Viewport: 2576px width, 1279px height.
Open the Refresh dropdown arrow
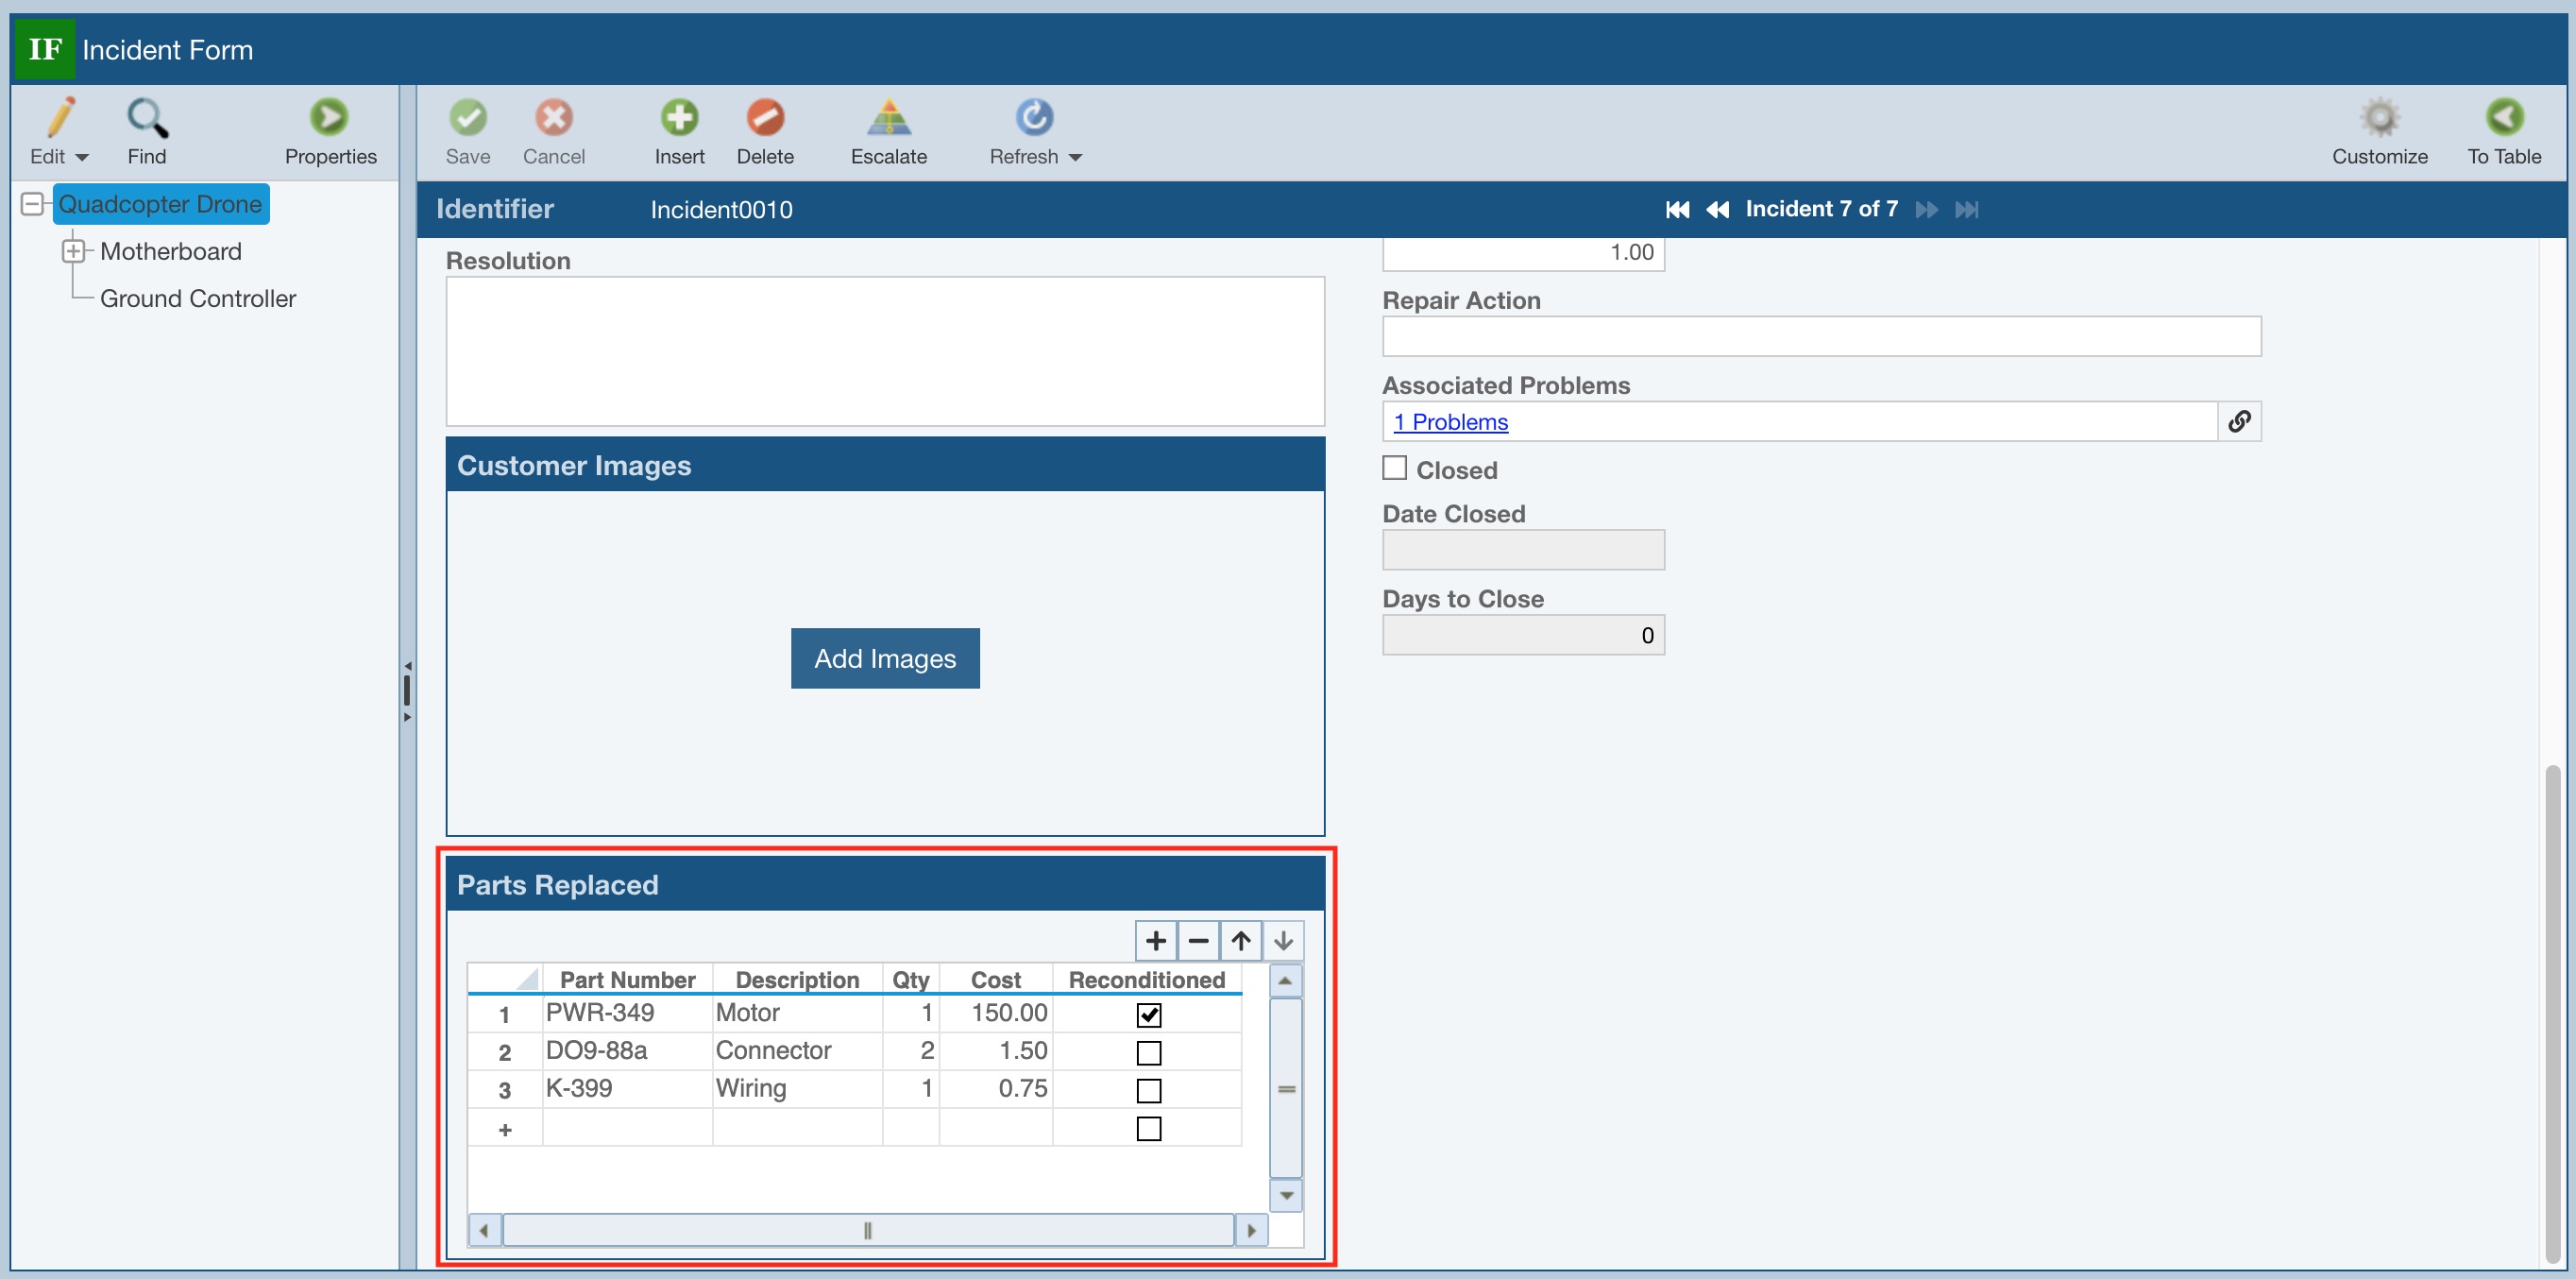click(1075, 158)
